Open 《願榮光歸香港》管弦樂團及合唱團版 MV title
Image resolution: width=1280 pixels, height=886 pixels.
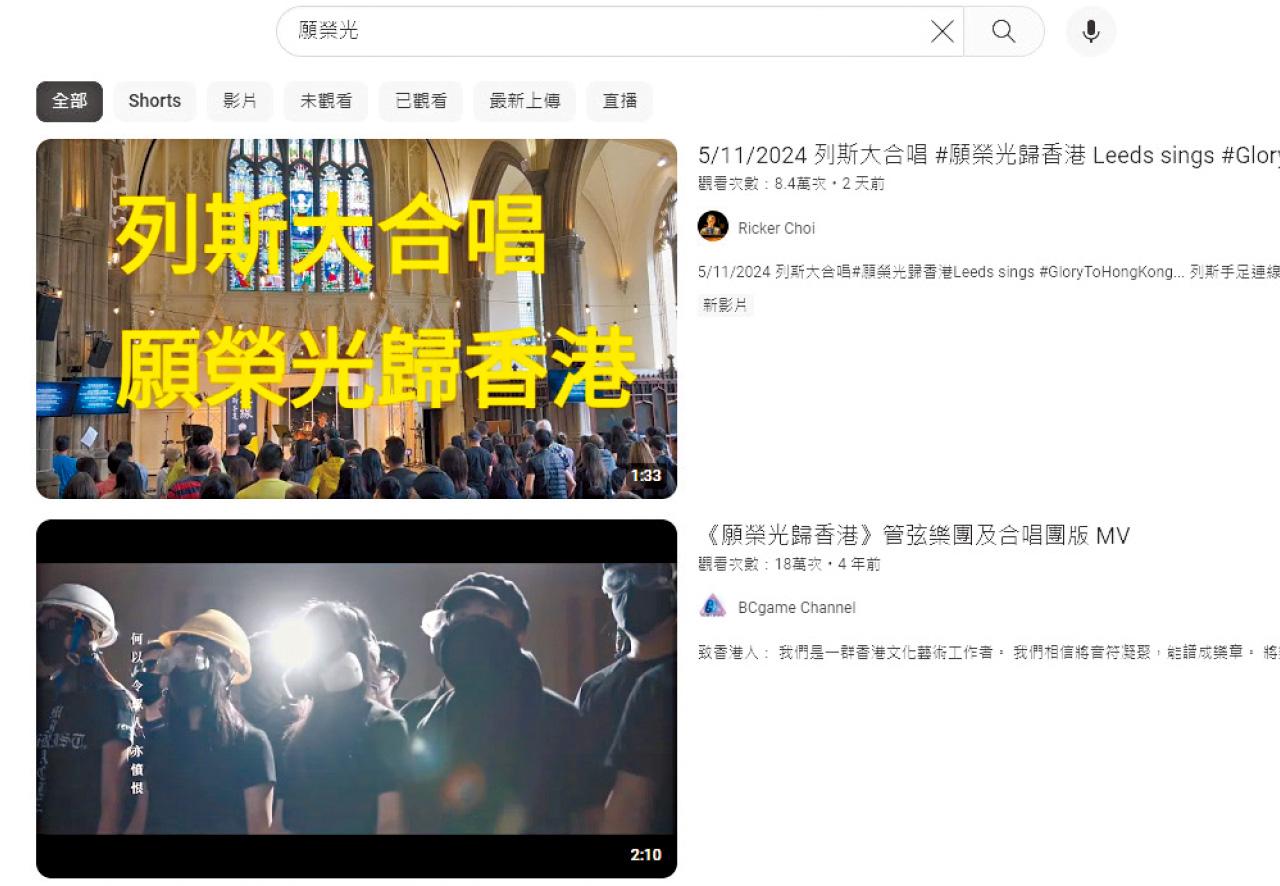pos(913,536)
